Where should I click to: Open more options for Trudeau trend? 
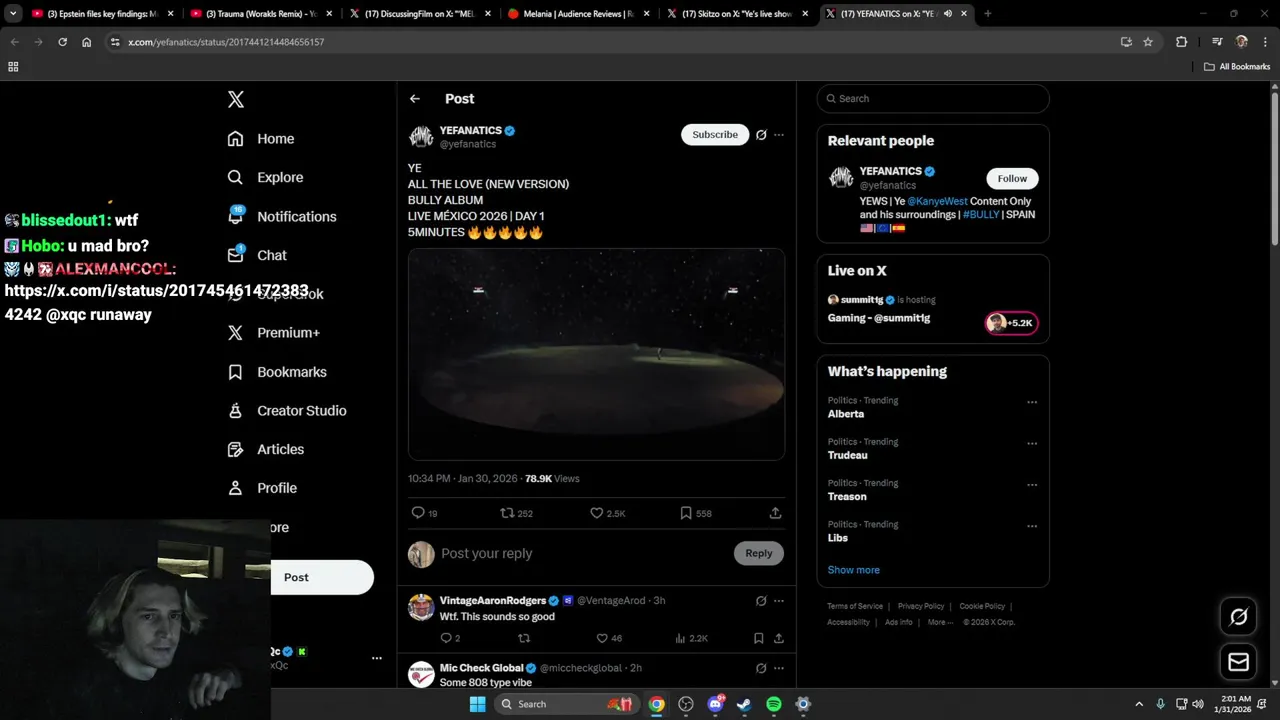[x=1032, y=443]
